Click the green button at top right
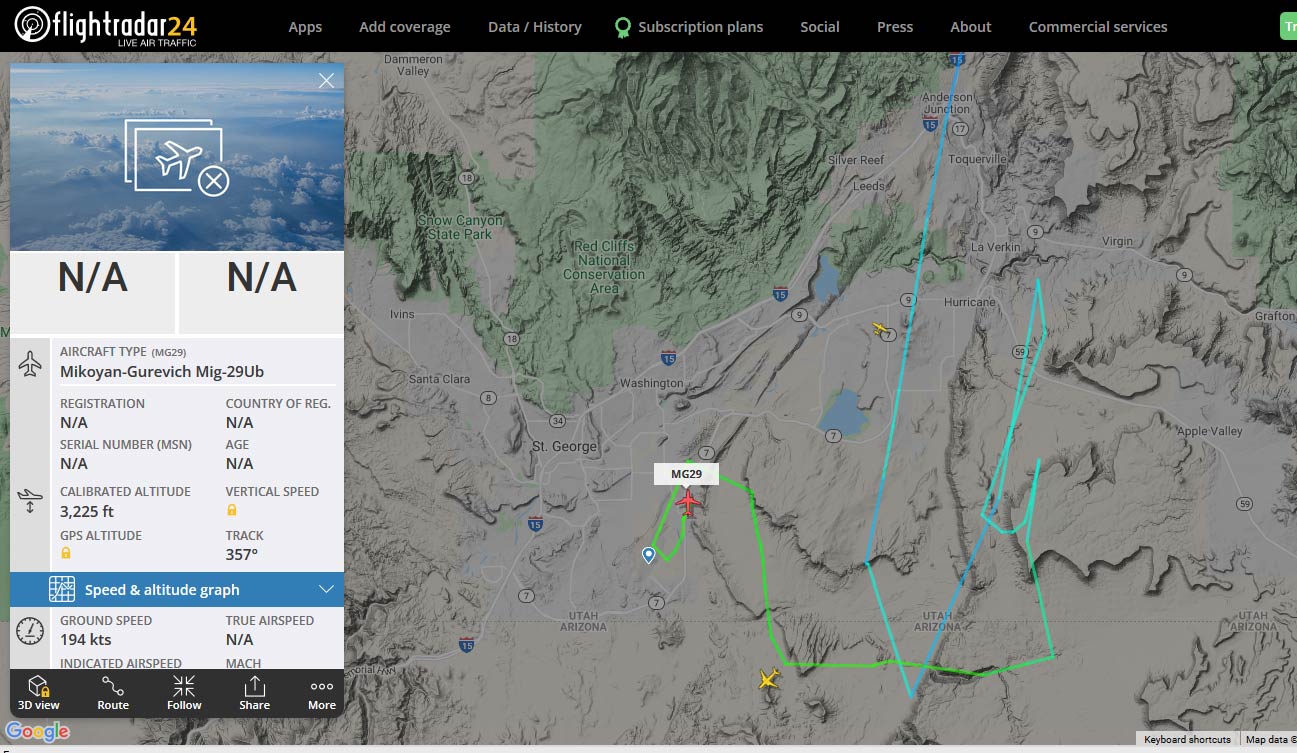This screenshot has width=1297, height=753. click(1288, 27)
